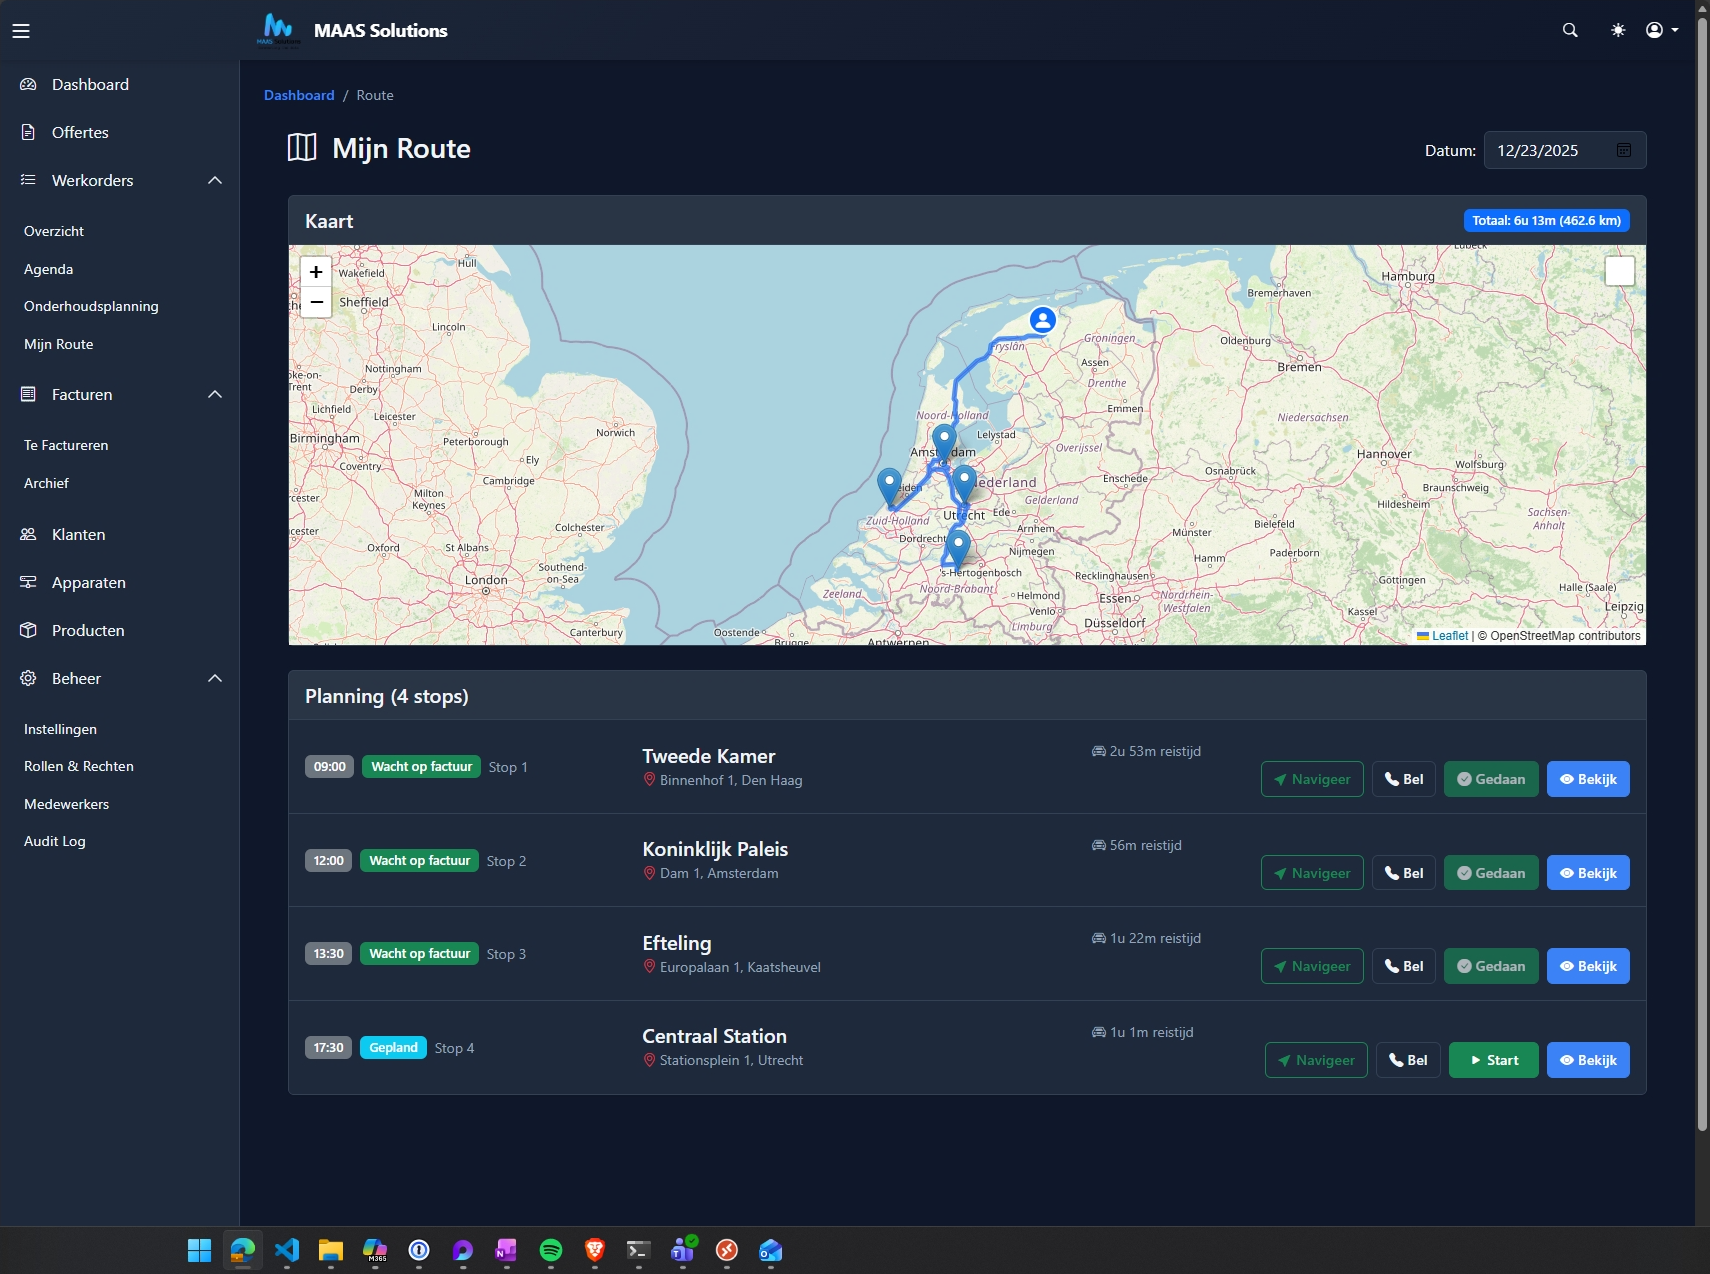Screen dimensions: 1710x1274
Task: Collapse the Facturen section
Action: click(214, 394)
